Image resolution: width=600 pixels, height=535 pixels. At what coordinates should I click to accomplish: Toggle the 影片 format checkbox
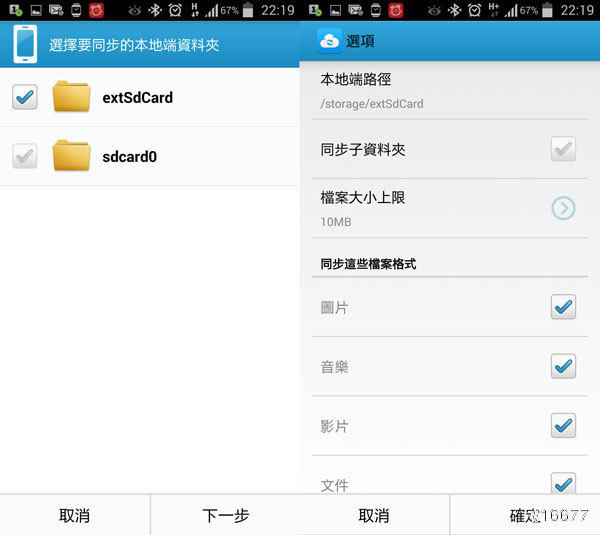563,426
